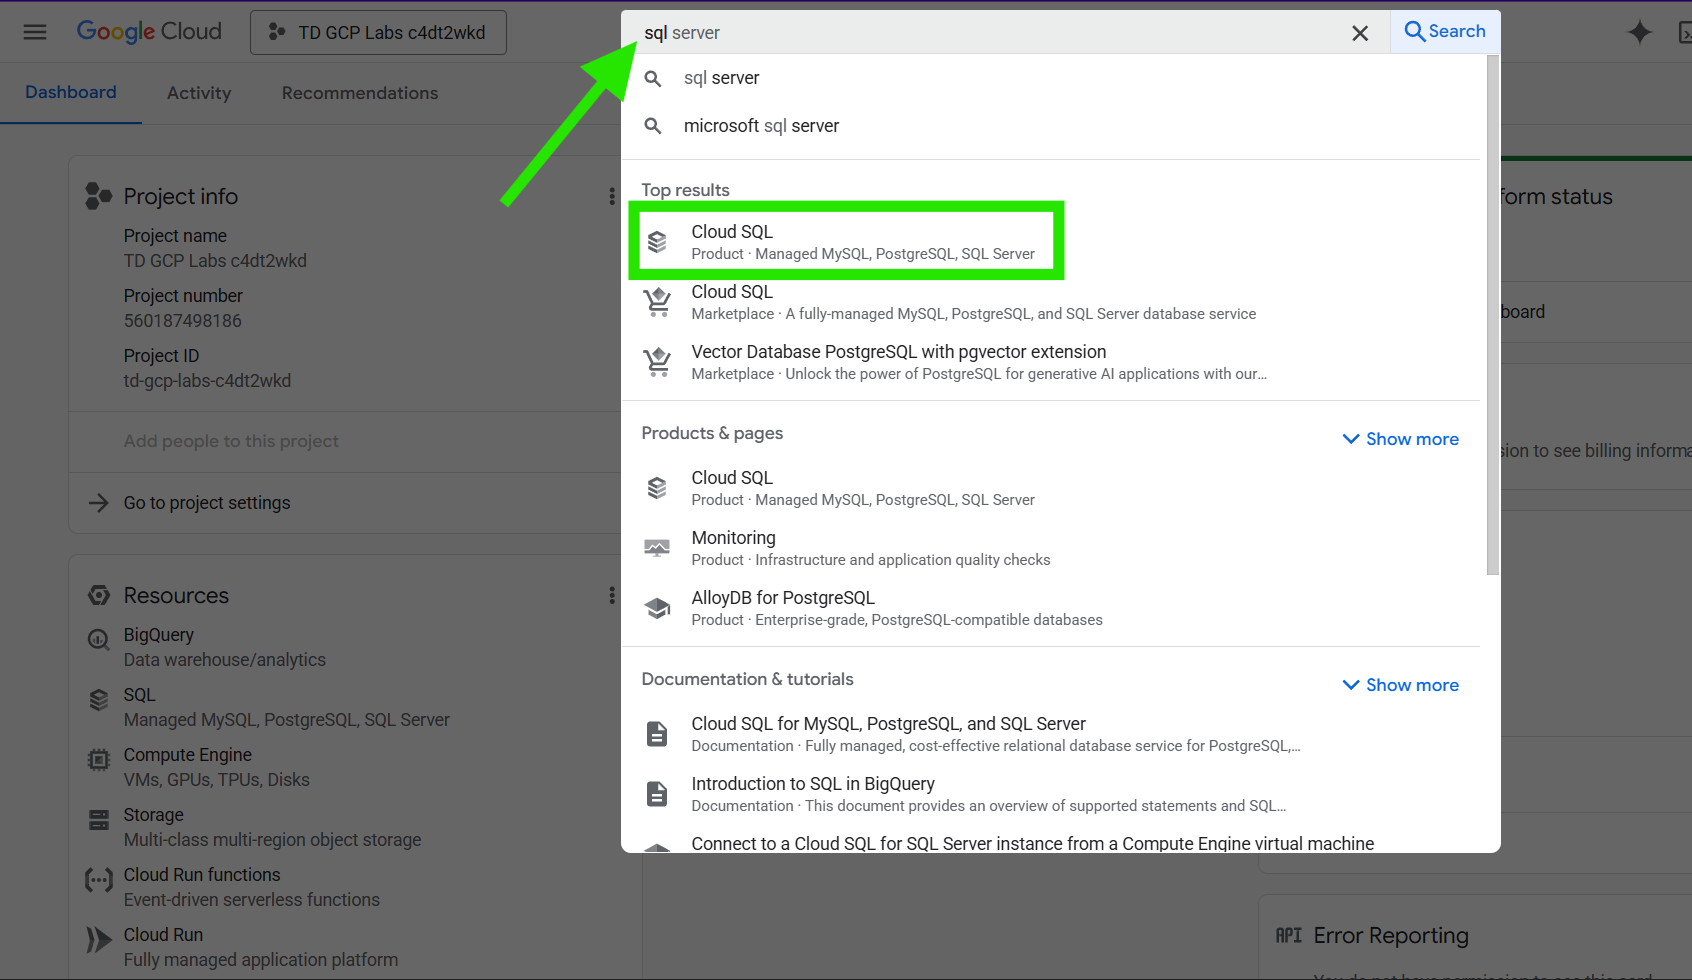Click the Storage resource icon
Image resolution: width=1692 pixels, height=980 pixels.
[99, 820]
